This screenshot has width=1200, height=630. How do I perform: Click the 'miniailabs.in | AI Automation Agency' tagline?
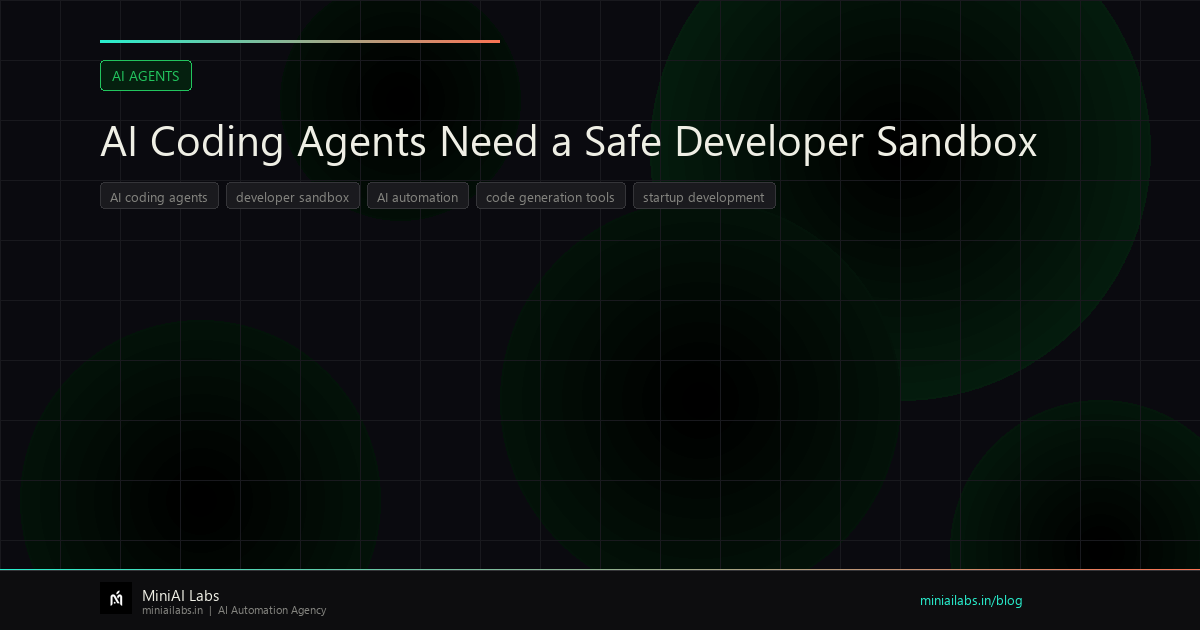pos(234,610)
